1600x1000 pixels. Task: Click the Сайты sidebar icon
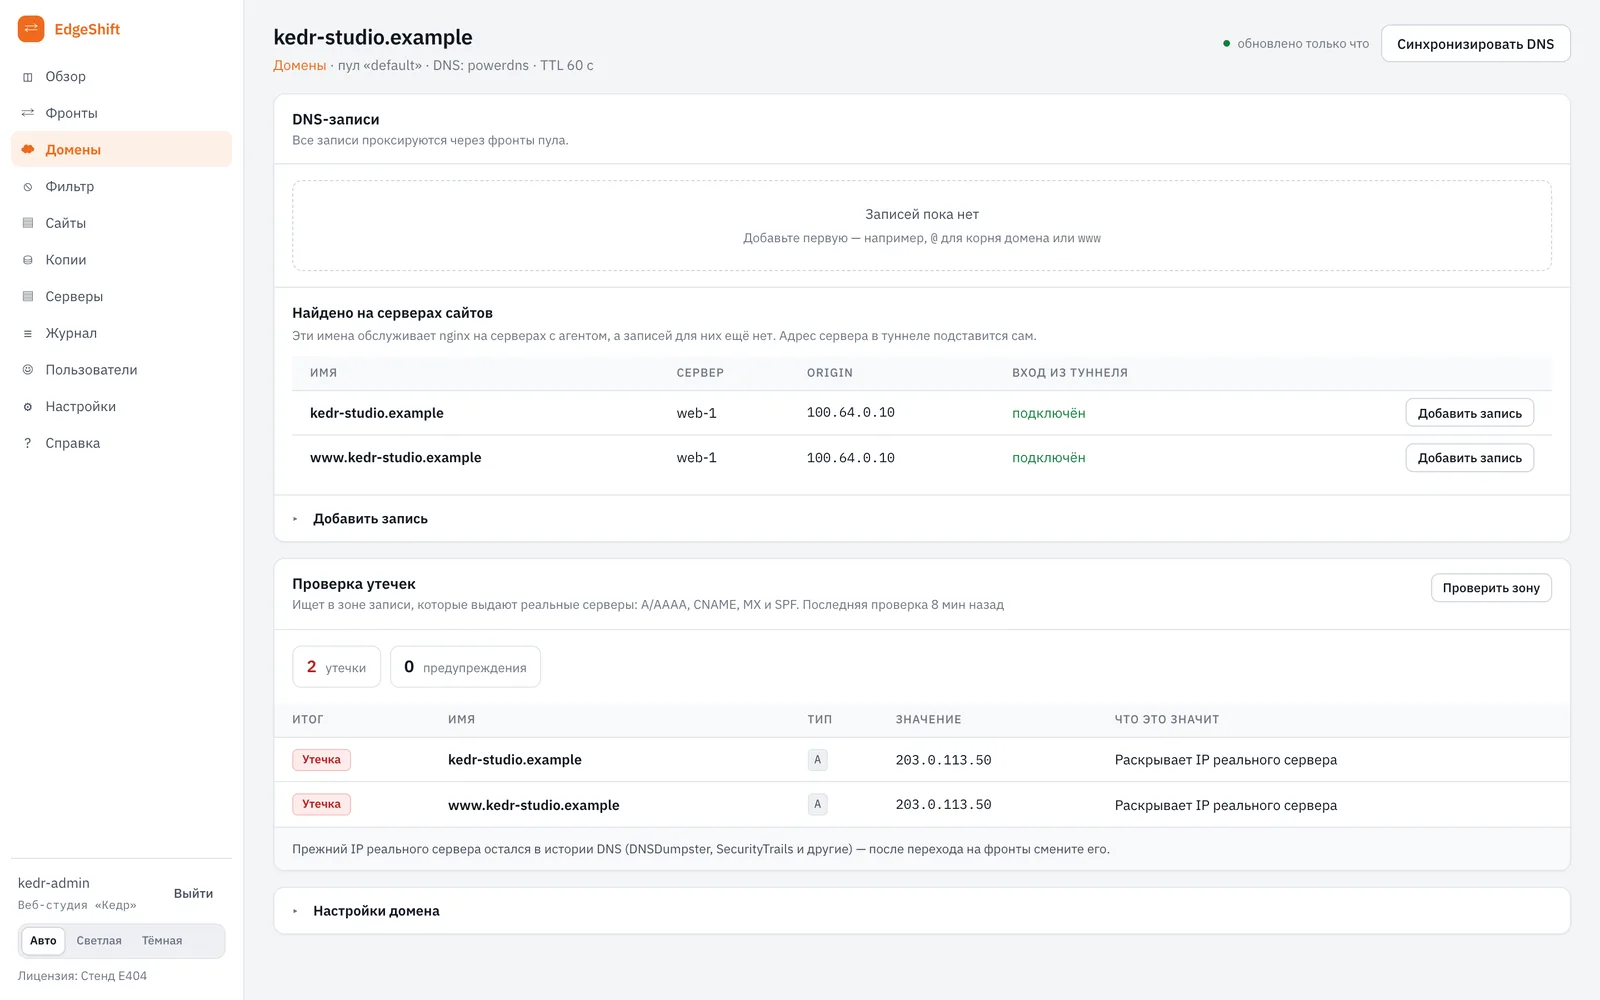point(28,223)
